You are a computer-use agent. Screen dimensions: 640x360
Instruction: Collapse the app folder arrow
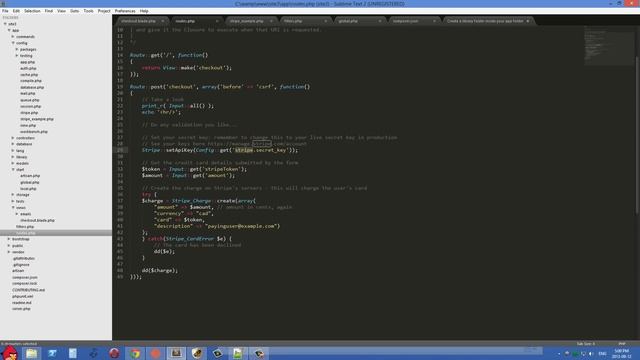(x=9, y=30)
